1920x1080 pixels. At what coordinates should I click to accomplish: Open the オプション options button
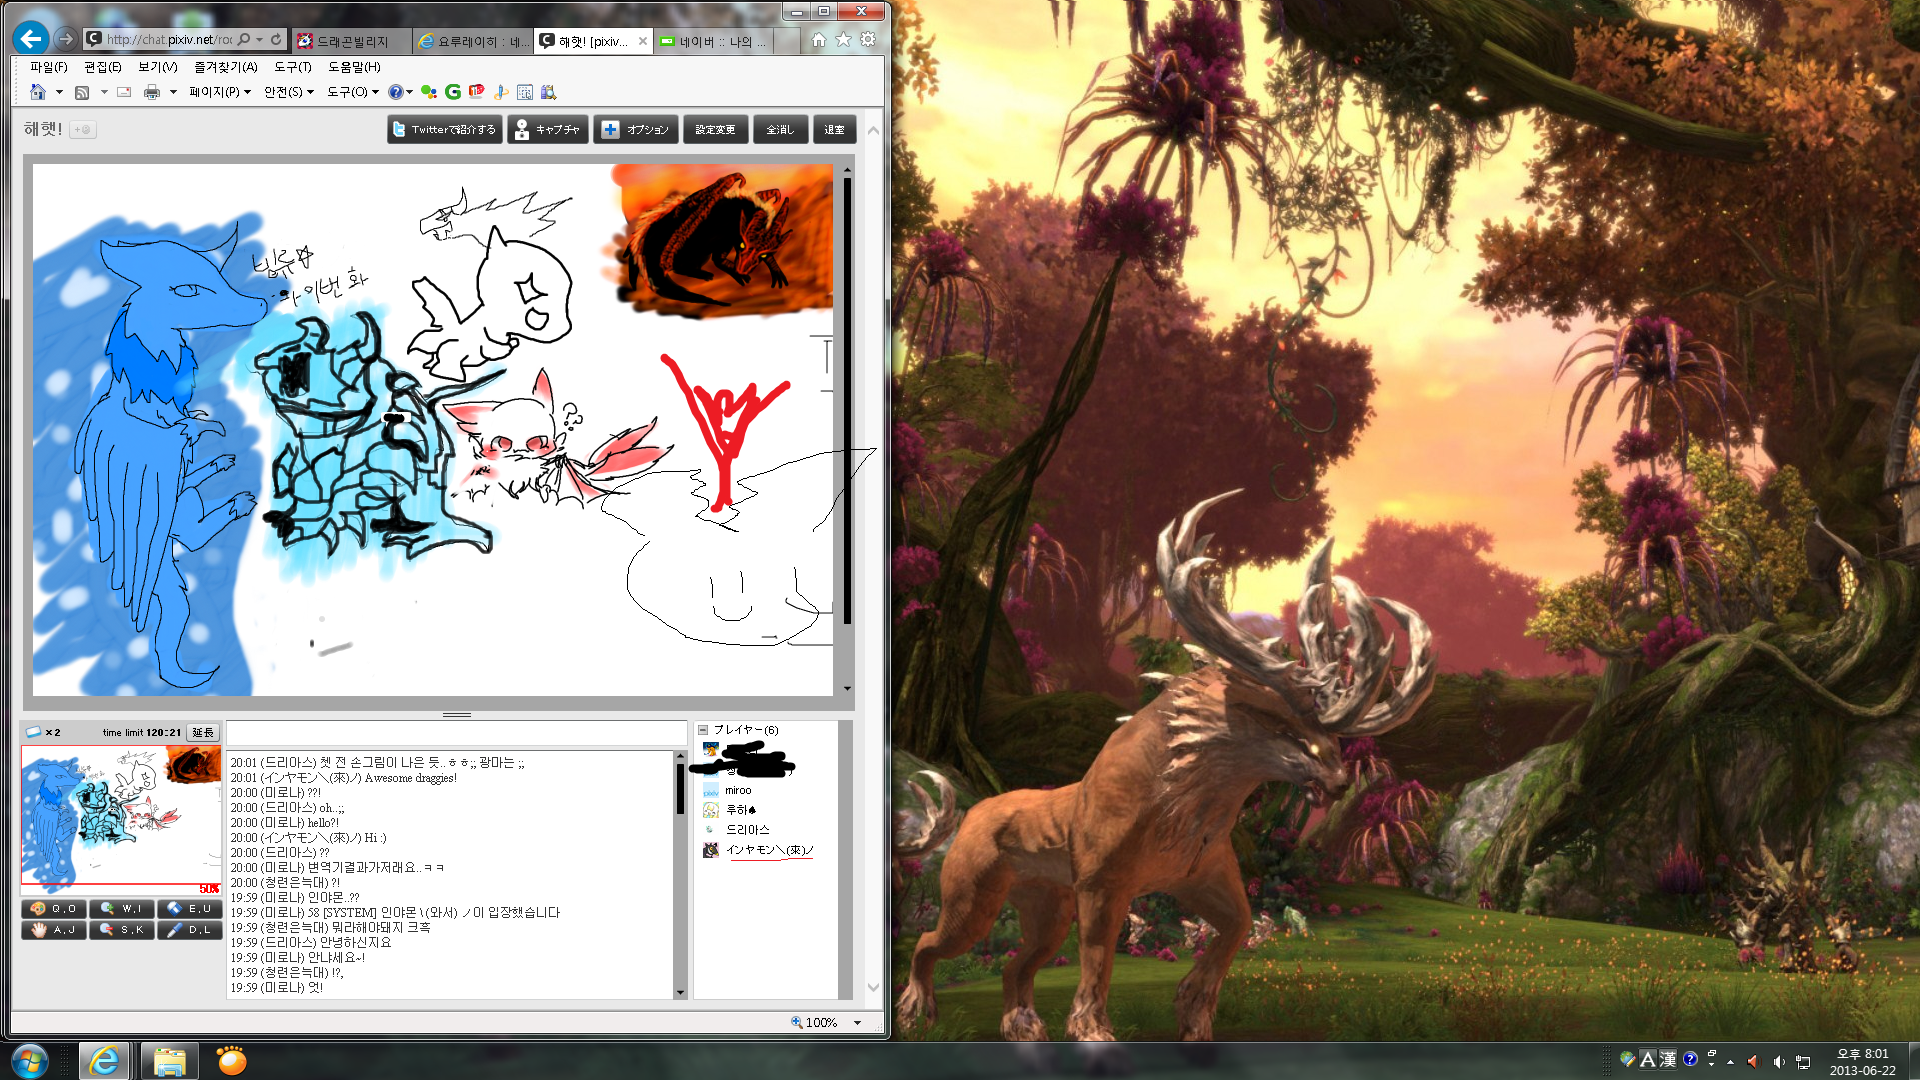636,129
